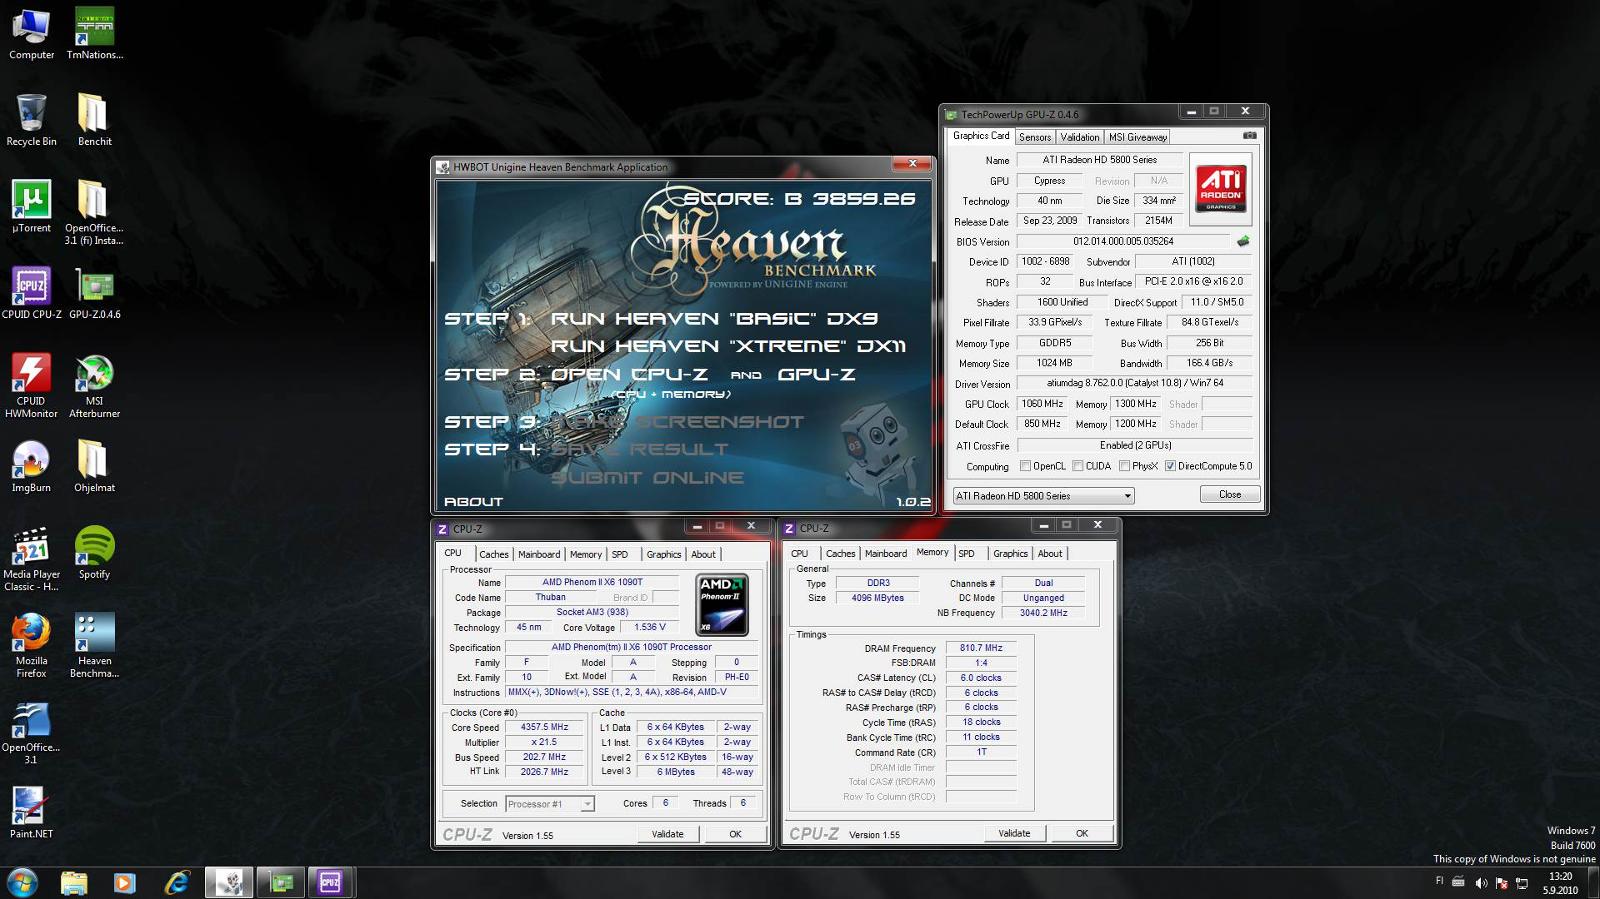Open About tab in right CPU-Z window

pyautogui.click(x=1050, y=553)
